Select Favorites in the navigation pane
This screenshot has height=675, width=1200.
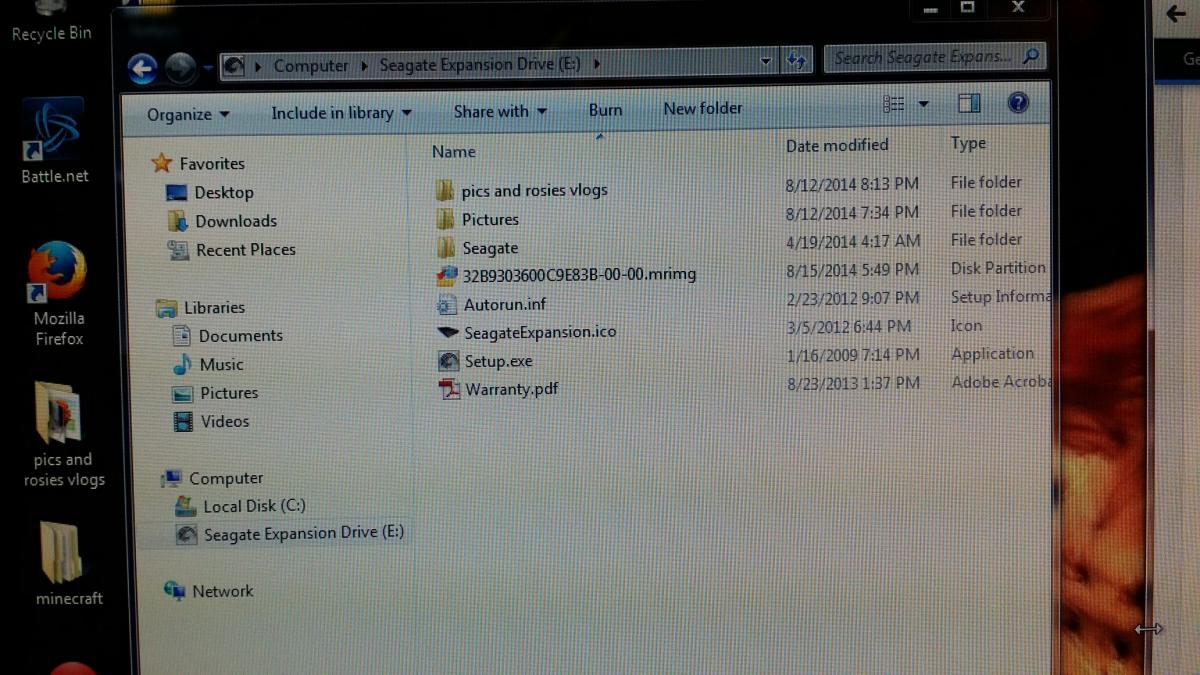click(x=212, y=164)
